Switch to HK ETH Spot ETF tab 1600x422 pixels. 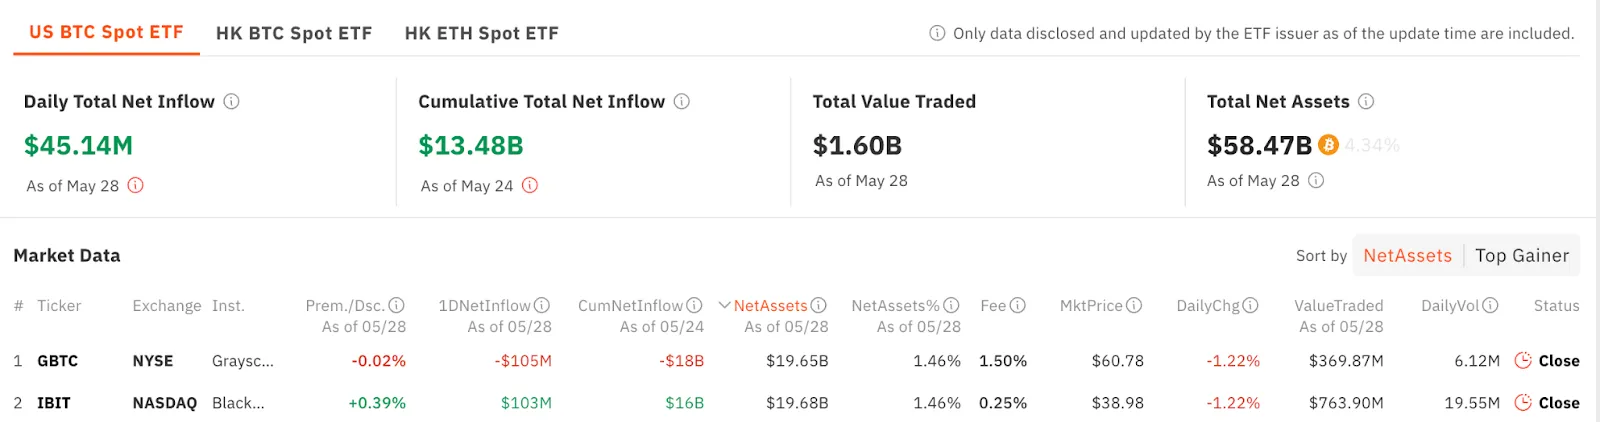click(x=481, y=33)
